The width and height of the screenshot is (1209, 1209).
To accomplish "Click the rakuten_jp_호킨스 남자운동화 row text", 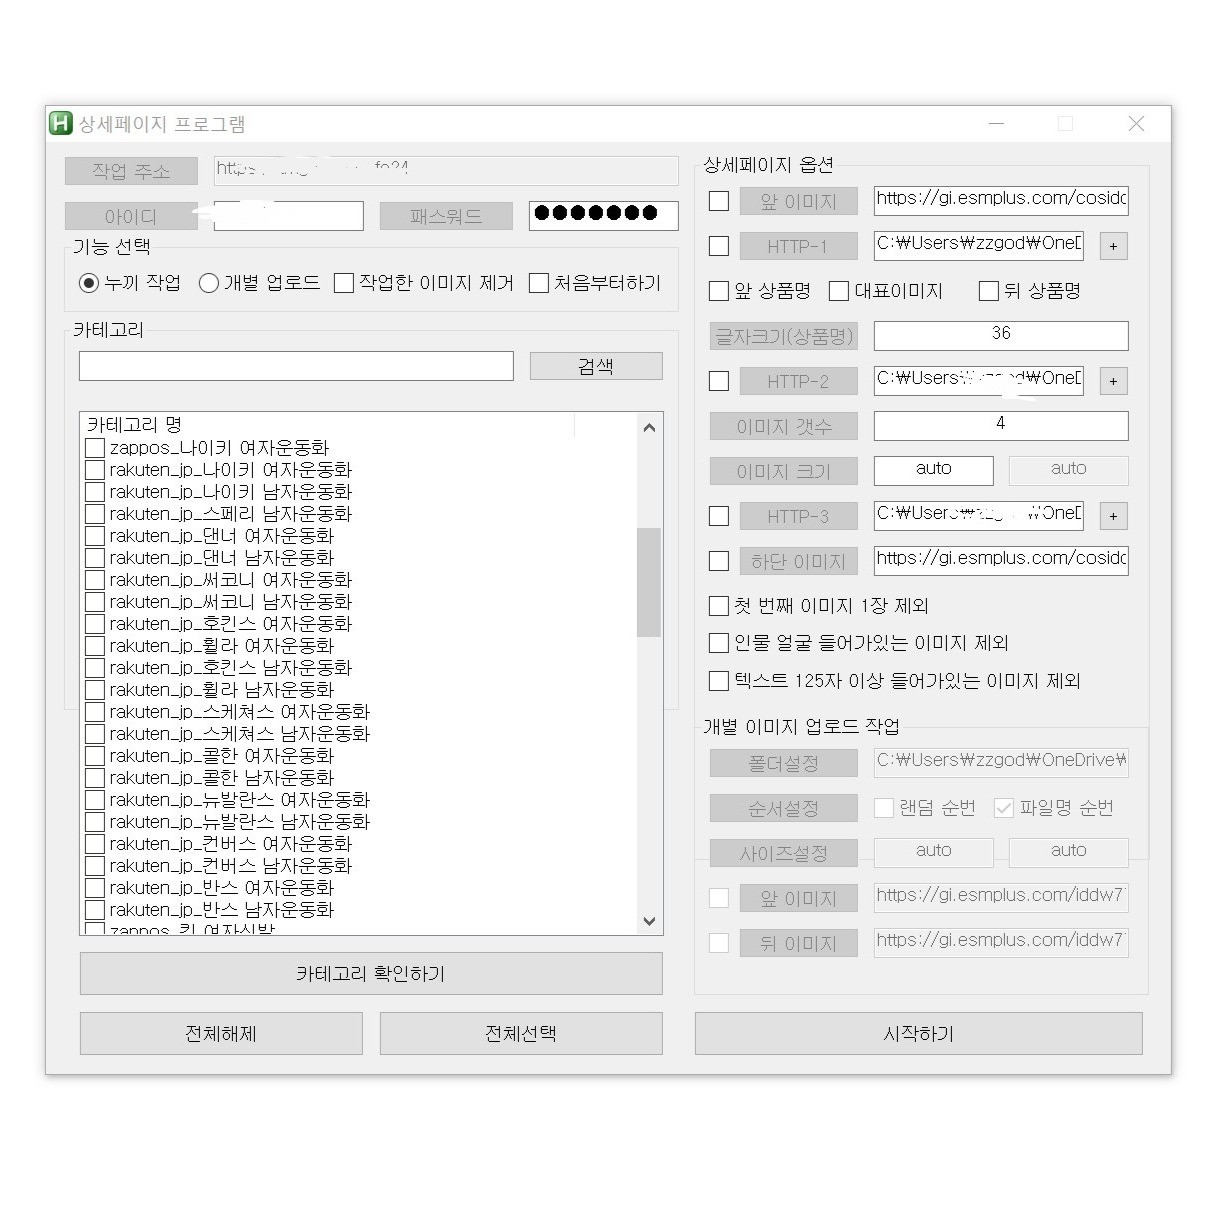I will click(x=230, y=667).
